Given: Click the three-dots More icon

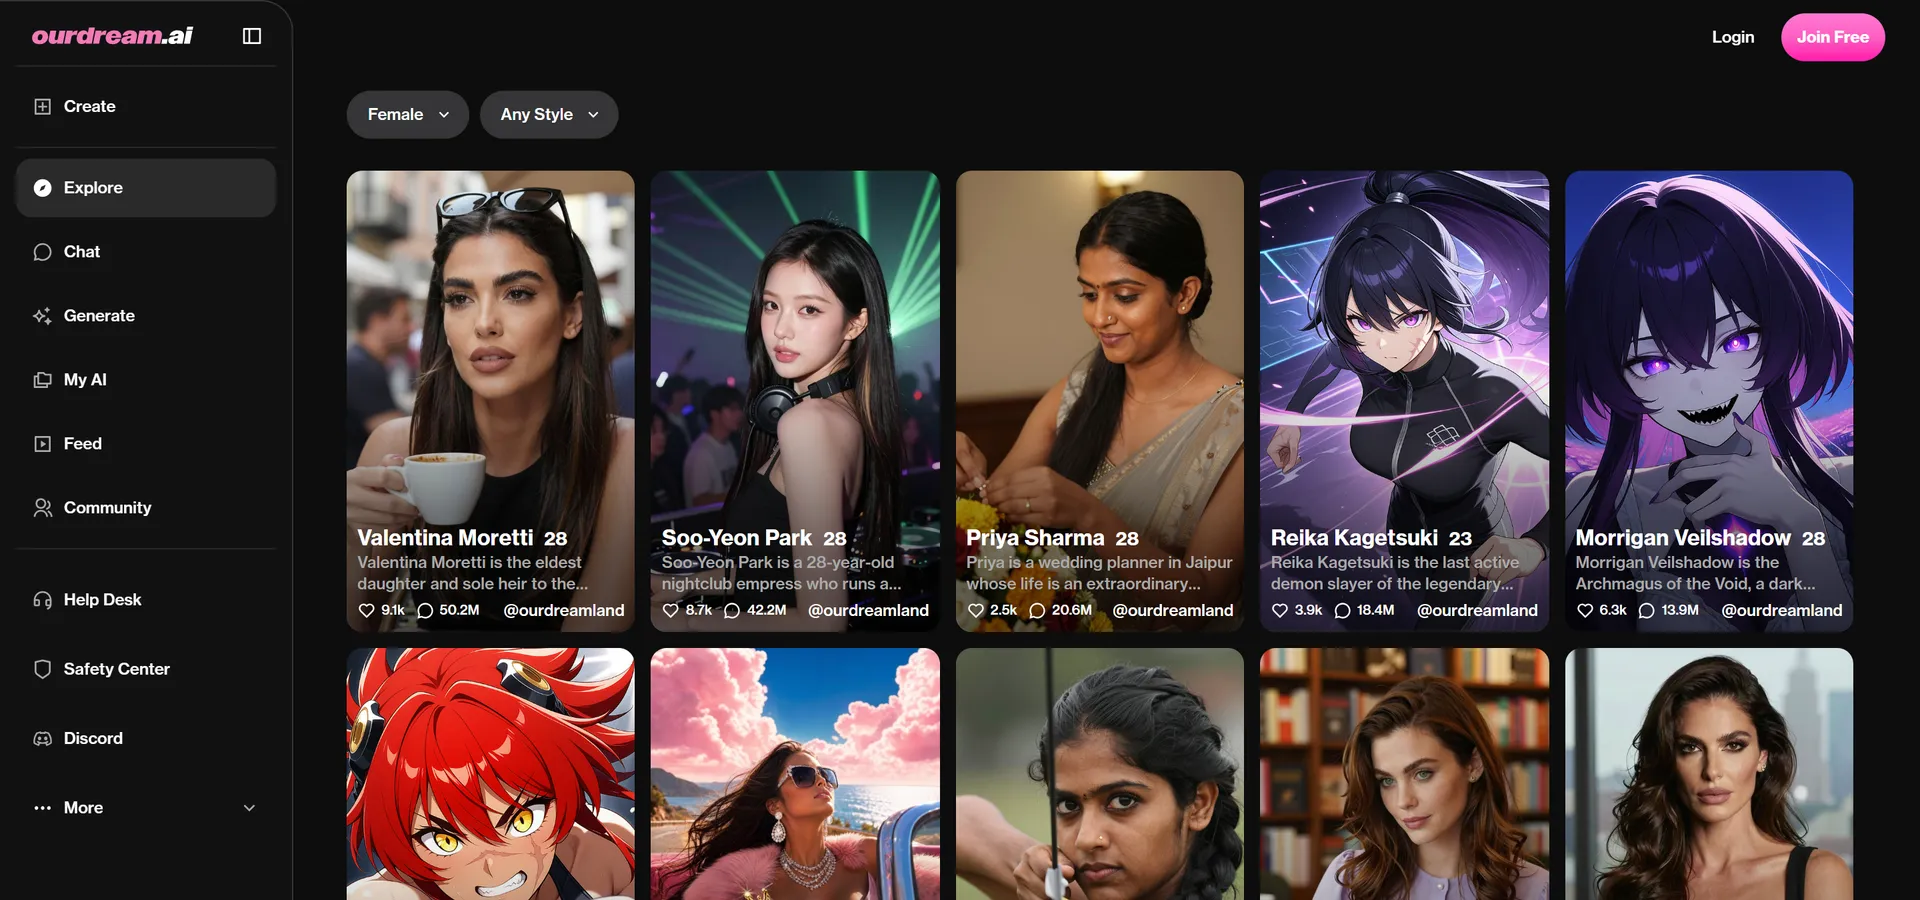Looking at the screenshot, I should click(42, 808).
